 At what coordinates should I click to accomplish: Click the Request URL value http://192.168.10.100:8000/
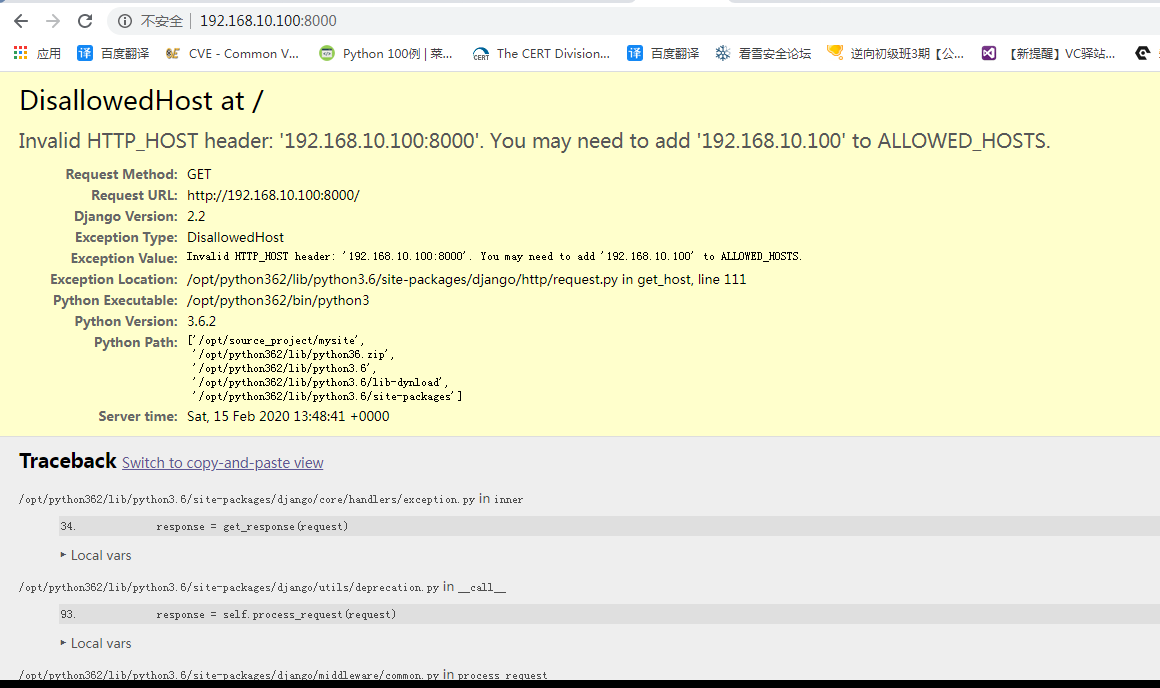[273, 195]
